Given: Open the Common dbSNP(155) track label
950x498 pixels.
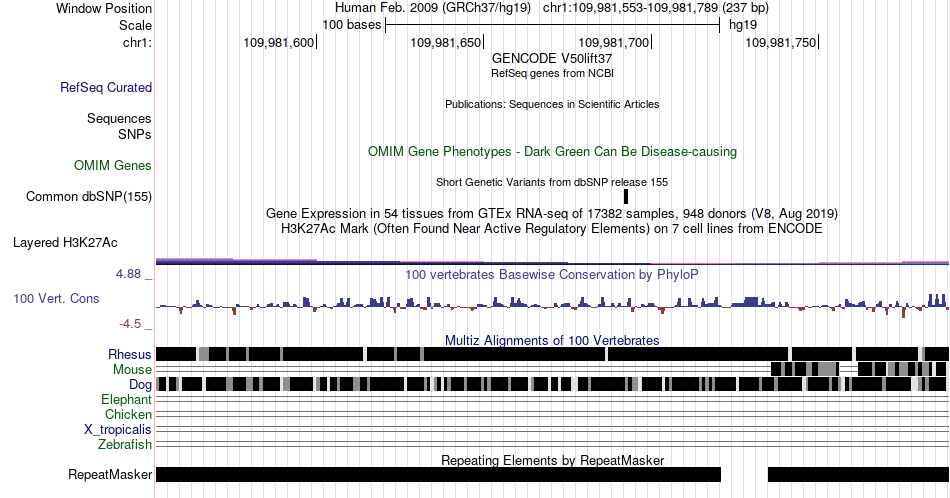Looking at the screenshot, I should [x=89, y=196].
